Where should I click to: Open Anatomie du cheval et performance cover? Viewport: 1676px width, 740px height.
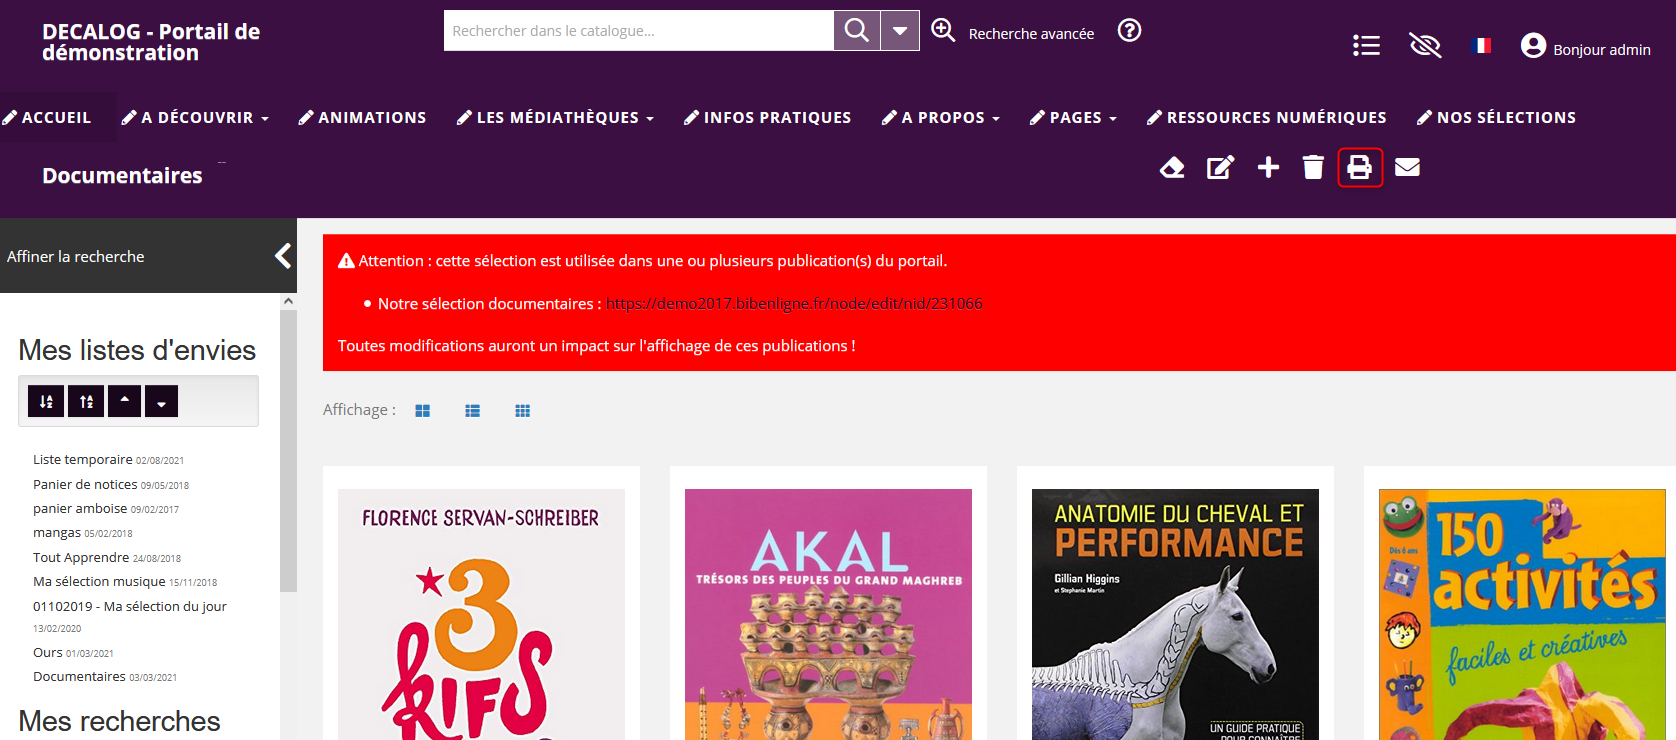coord(1175,614)
